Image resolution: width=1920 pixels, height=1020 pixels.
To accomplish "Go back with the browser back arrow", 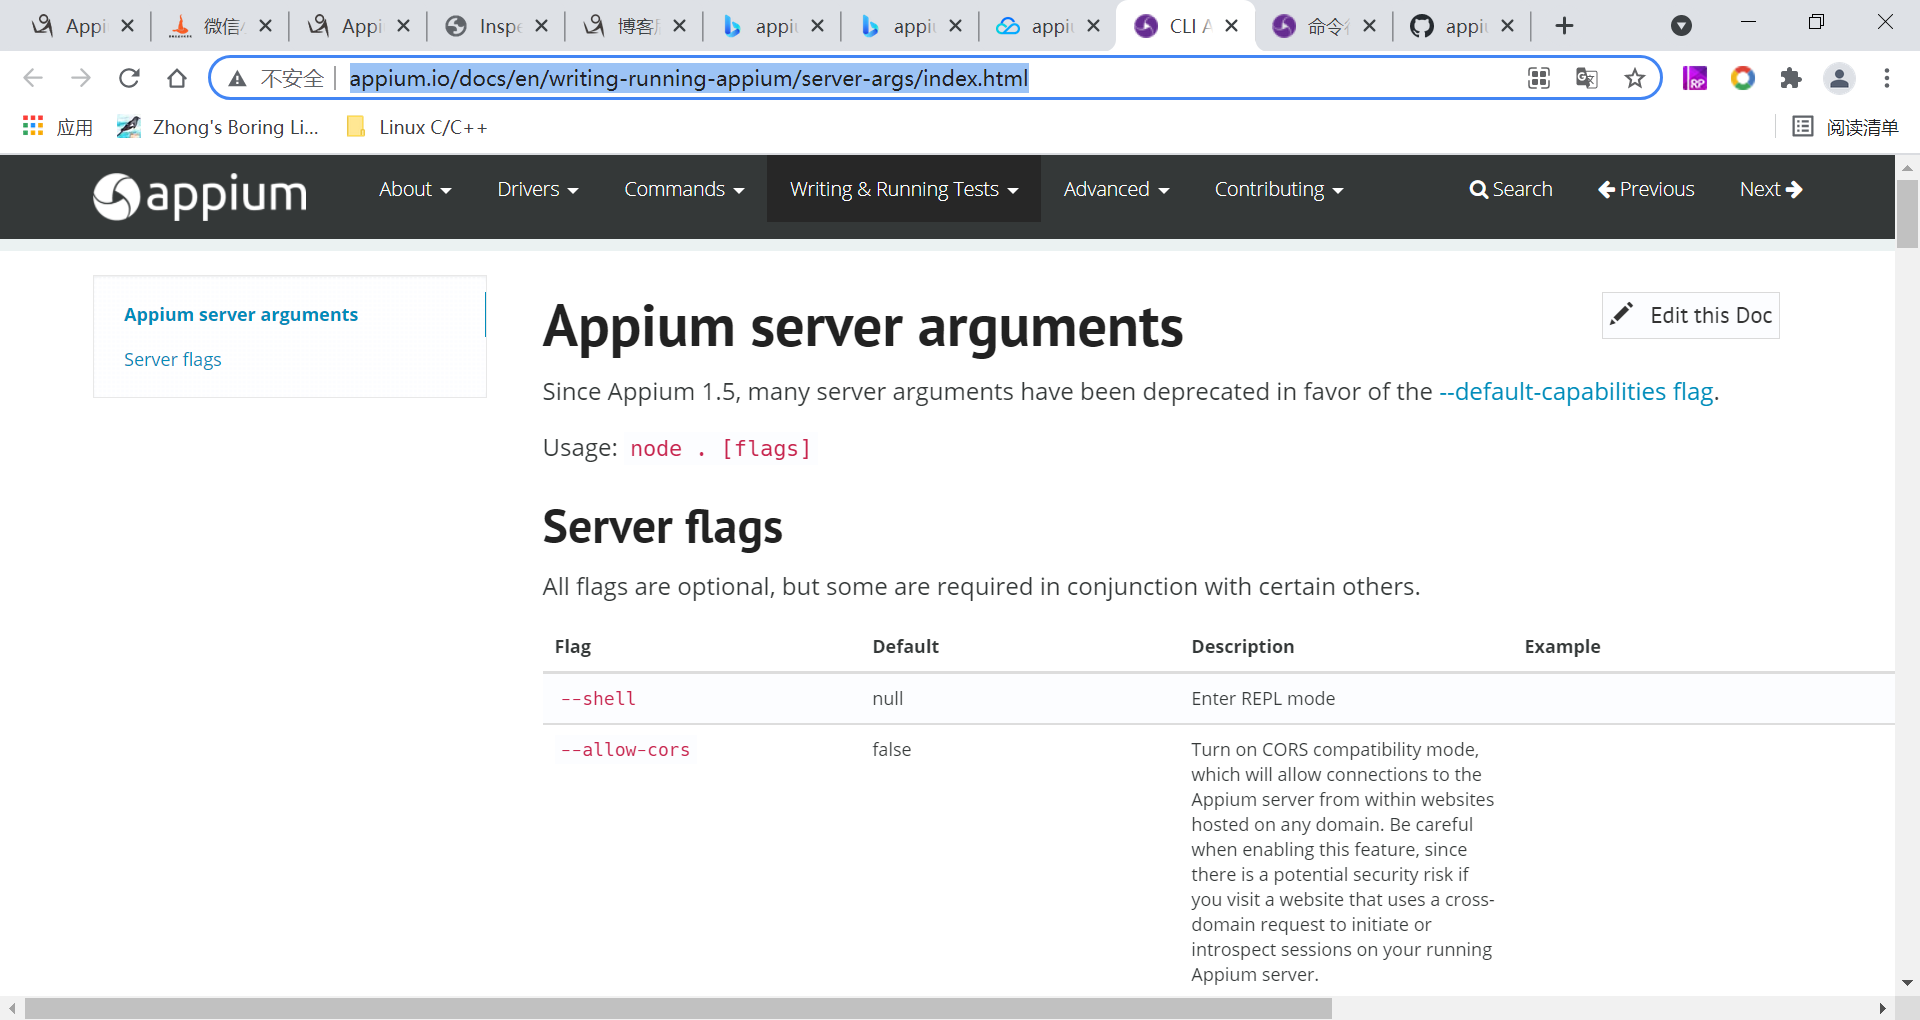I will [33, 78].
